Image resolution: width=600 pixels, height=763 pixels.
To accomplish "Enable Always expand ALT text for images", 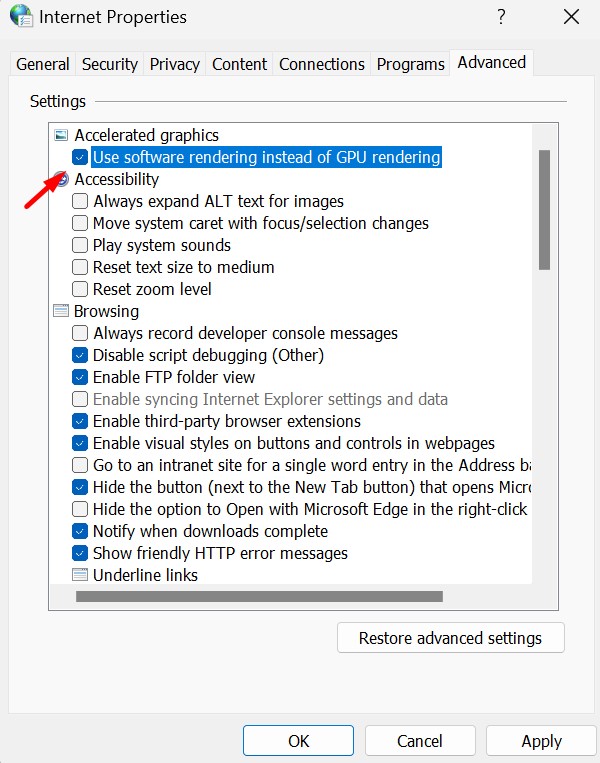I will pos(80,201).
